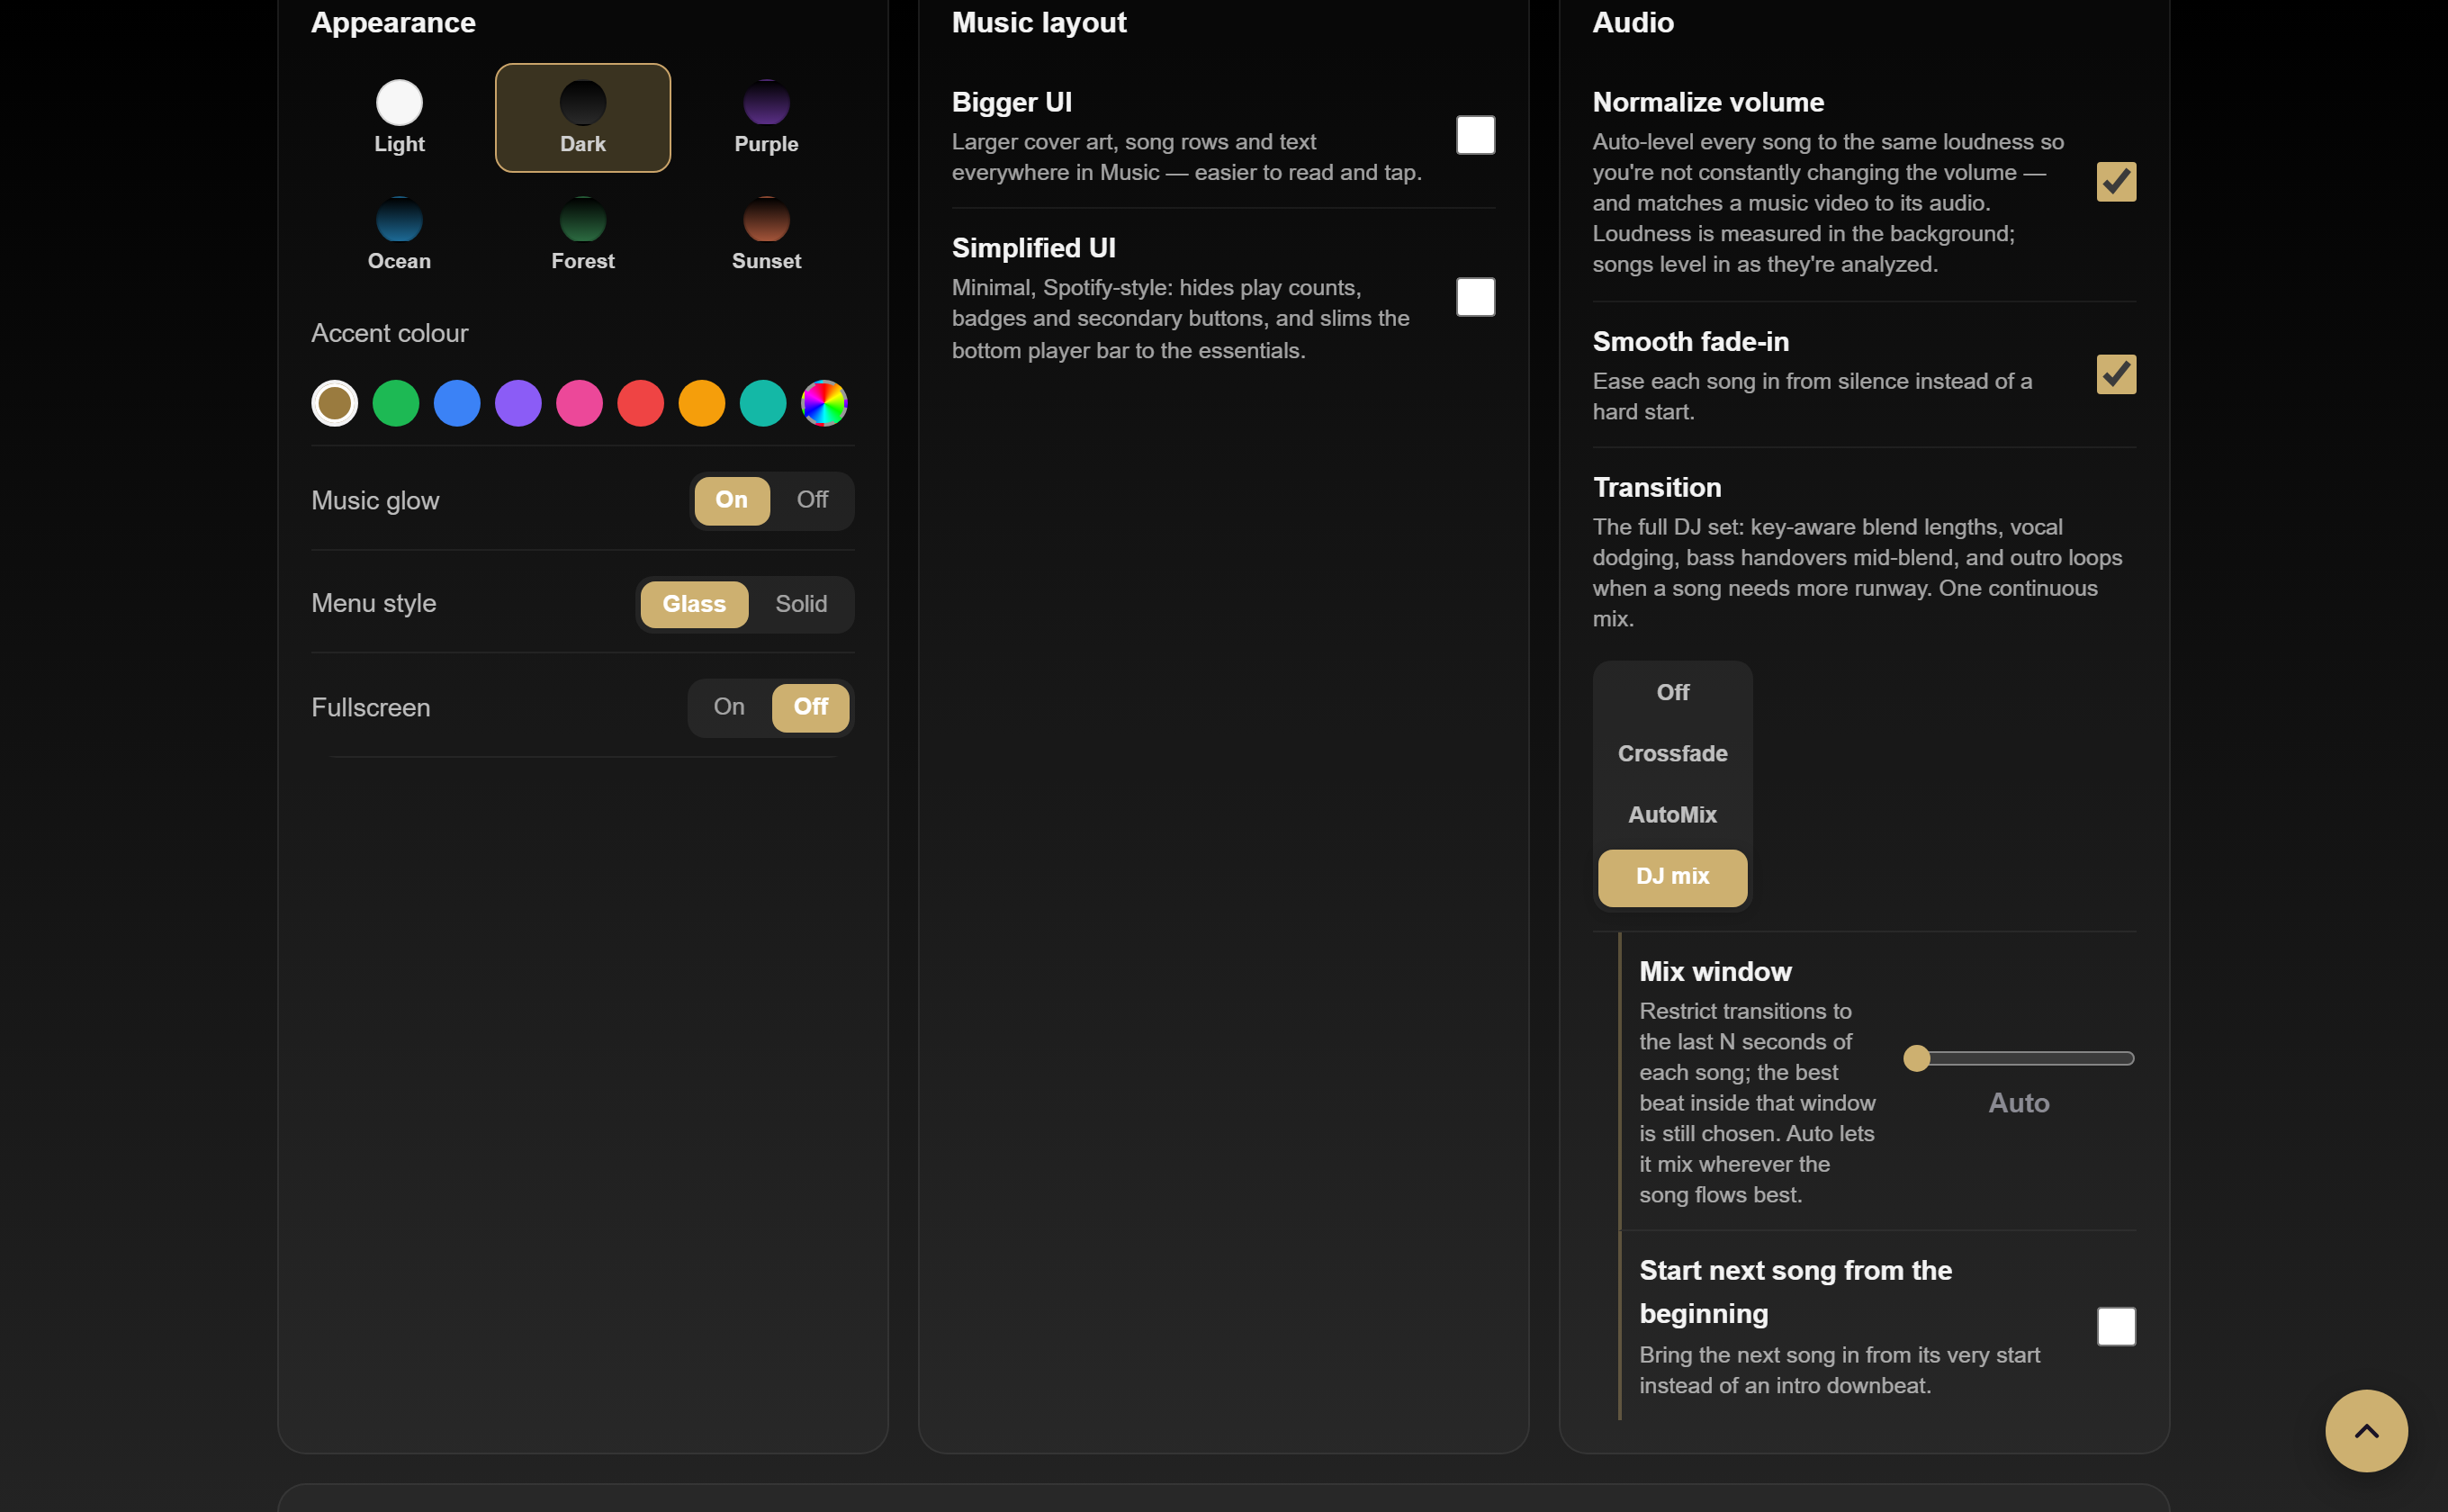Uncheck Smooth fade-in
Image resolution: width=2448 pixels, height=1512 pixels.
tap(2116, 375)
